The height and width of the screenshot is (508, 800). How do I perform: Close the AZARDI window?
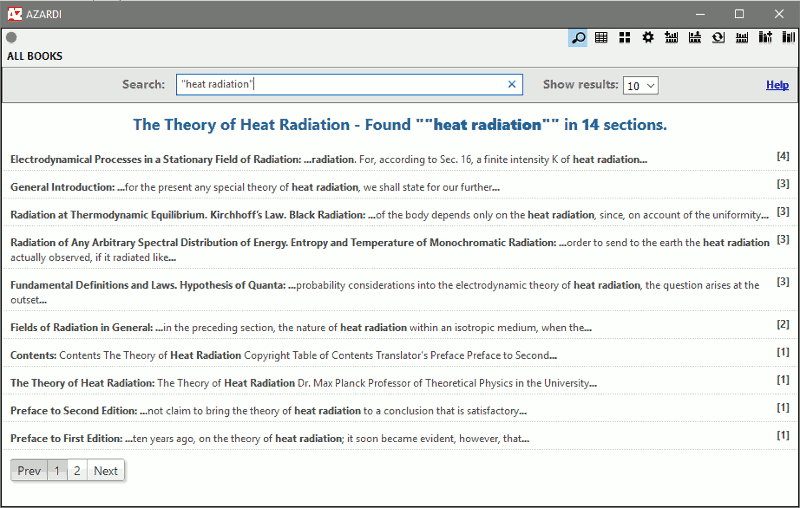[779, 14]
